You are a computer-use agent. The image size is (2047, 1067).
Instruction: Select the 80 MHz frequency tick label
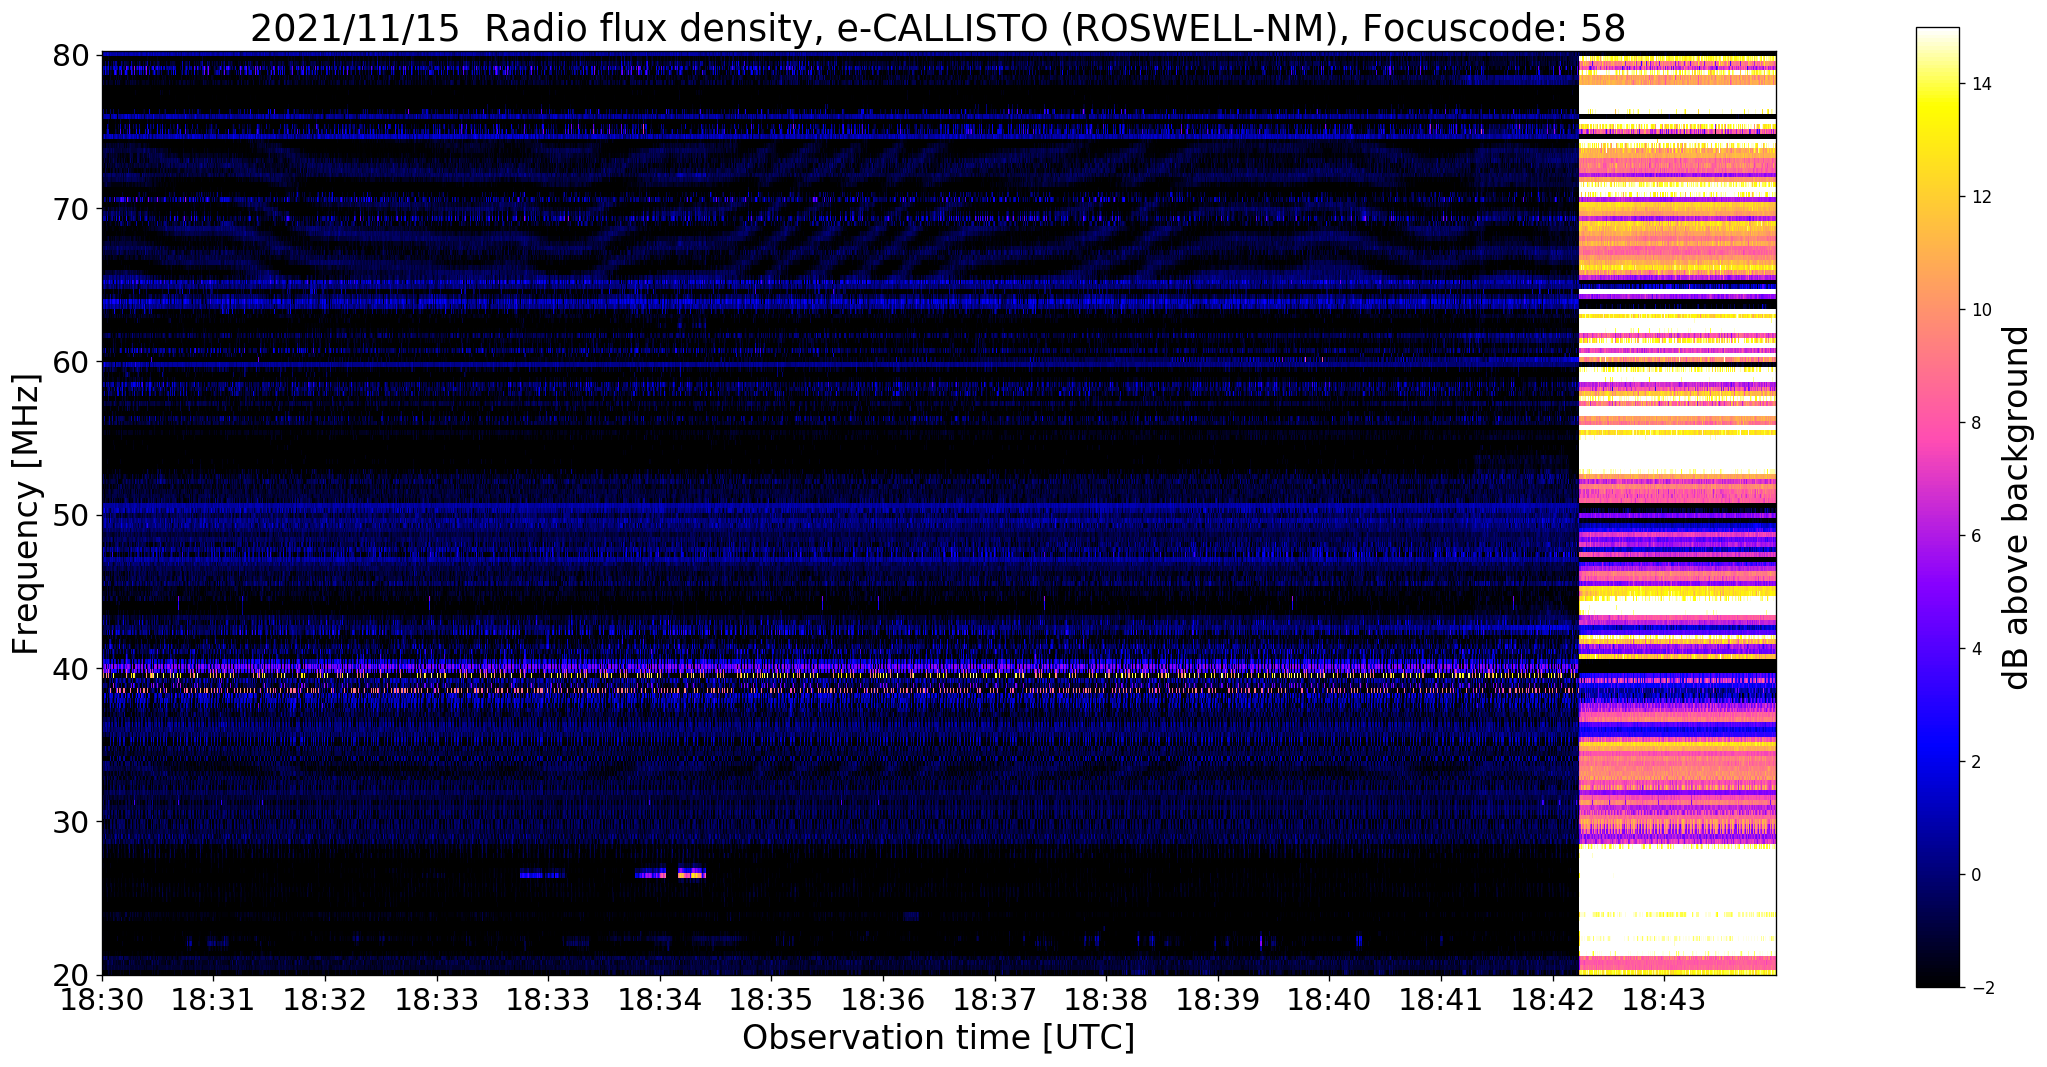pyautogui.click(x=70, y=54)
